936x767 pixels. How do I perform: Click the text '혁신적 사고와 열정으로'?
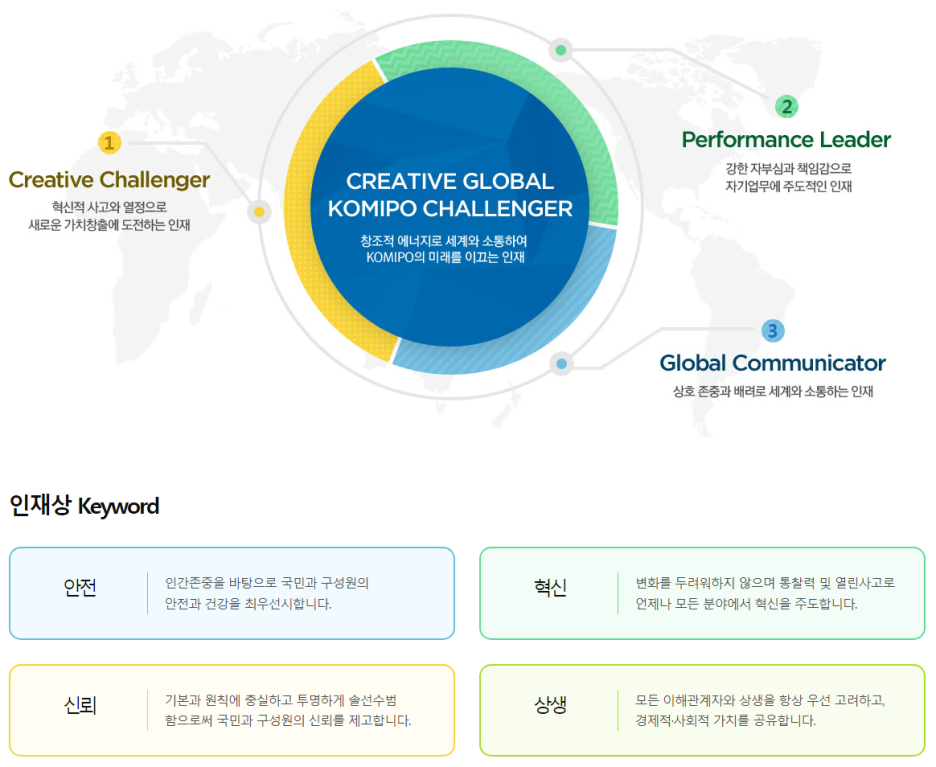tap(109, 207)
